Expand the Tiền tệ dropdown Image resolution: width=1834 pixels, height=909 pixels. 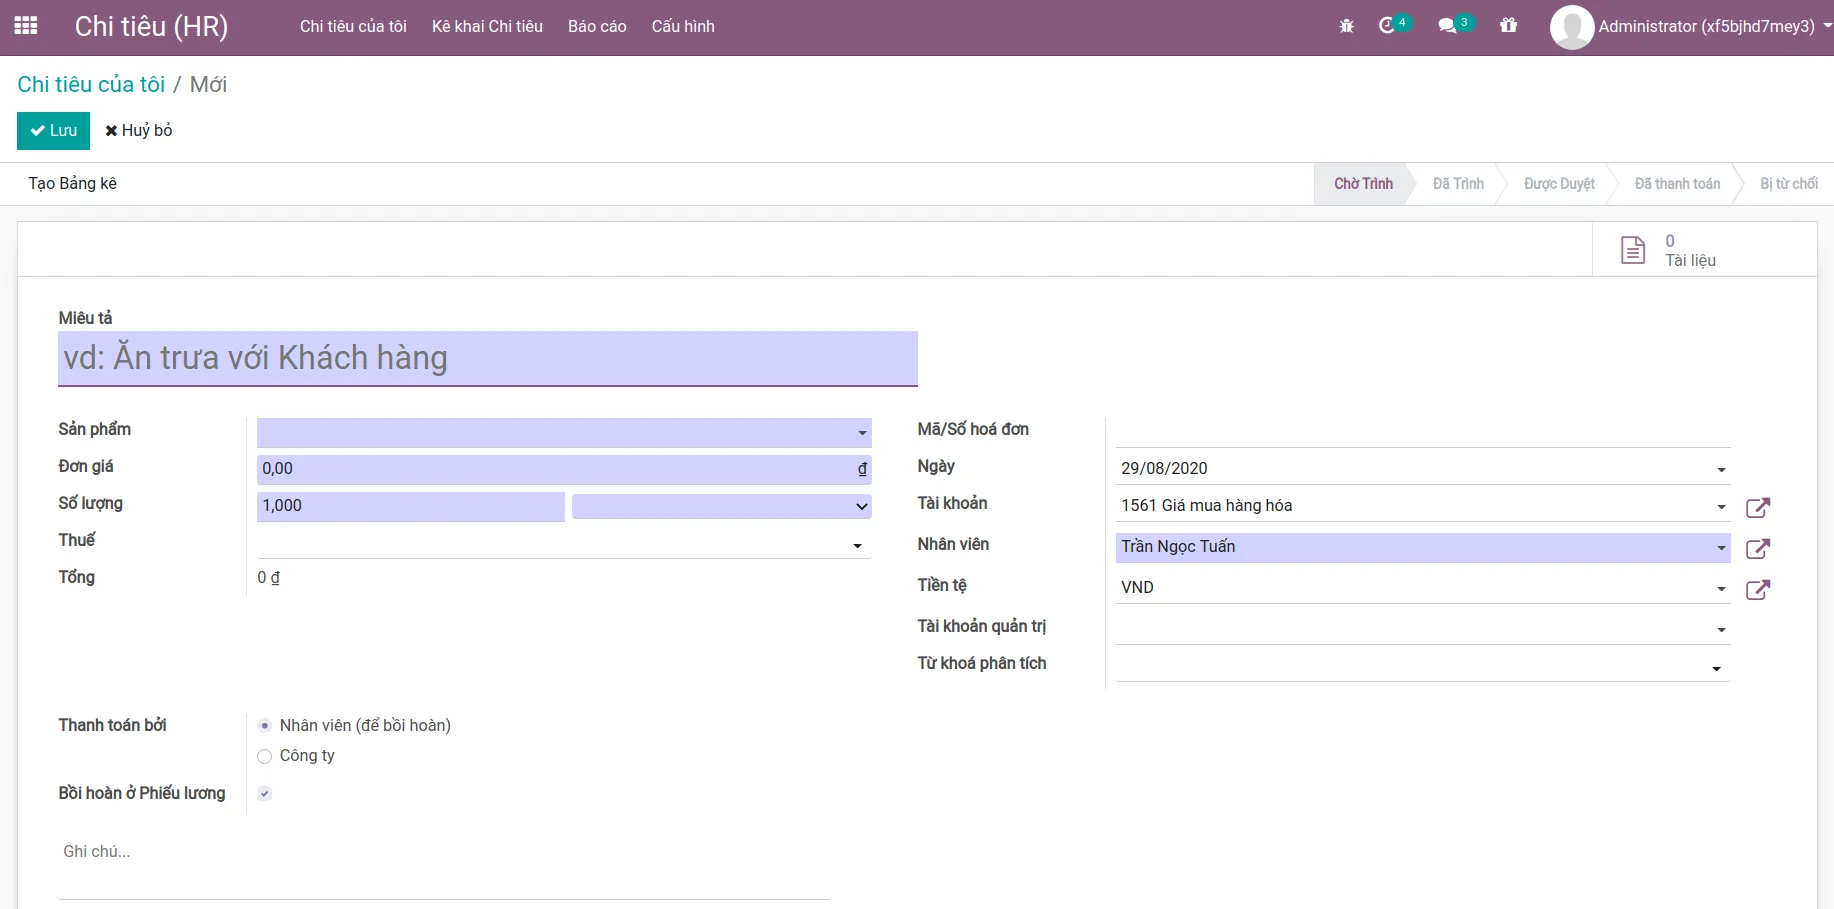pos(1721,589)
